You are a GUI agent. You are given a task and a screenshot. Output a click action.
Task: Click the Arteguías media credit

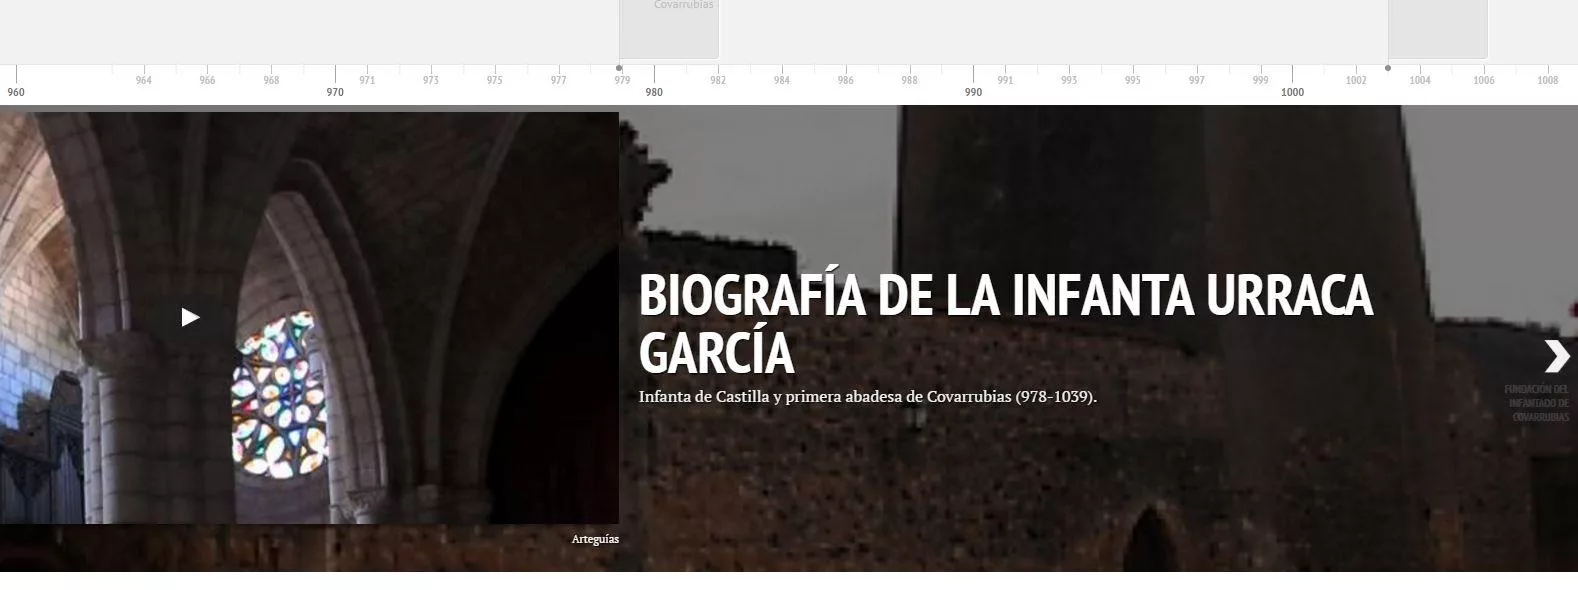pyautogui.click(x=595, y=539)
